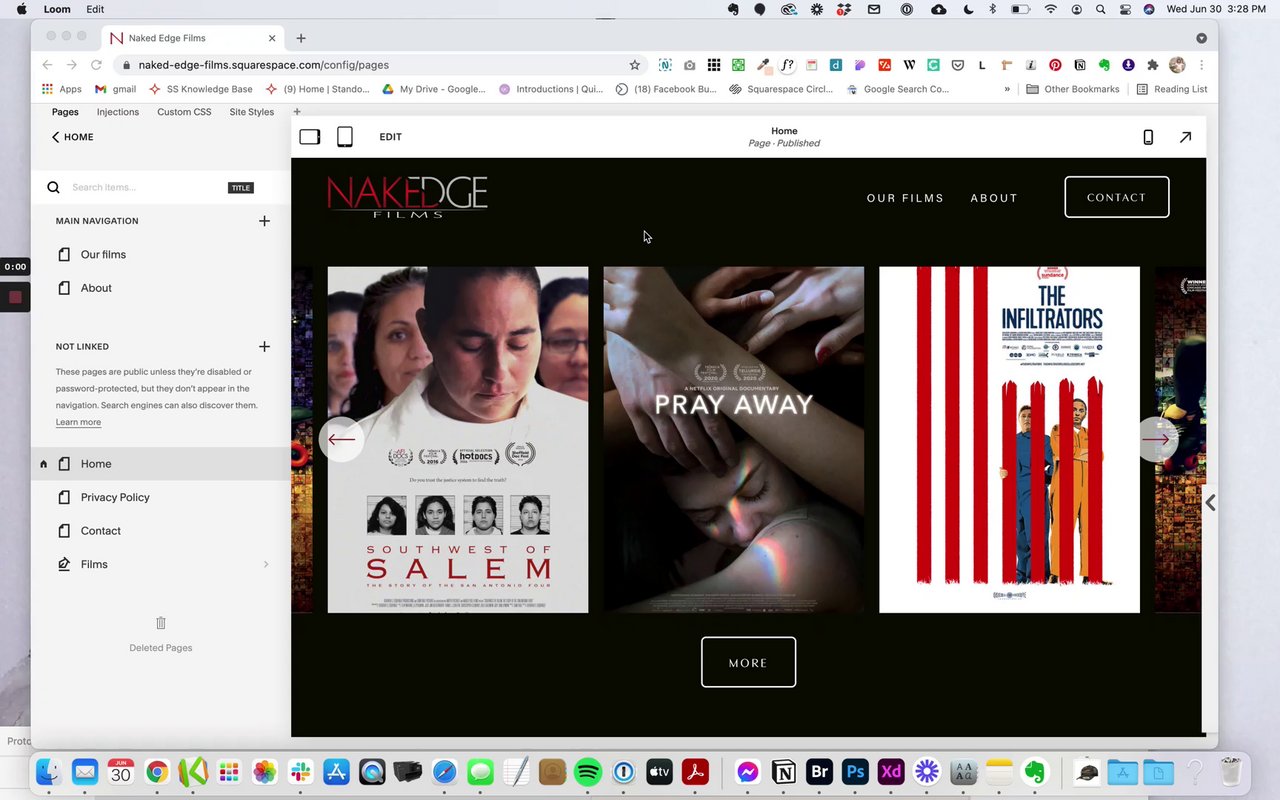
Task: Click EDIT to edit the page
Action: (391, 137)
